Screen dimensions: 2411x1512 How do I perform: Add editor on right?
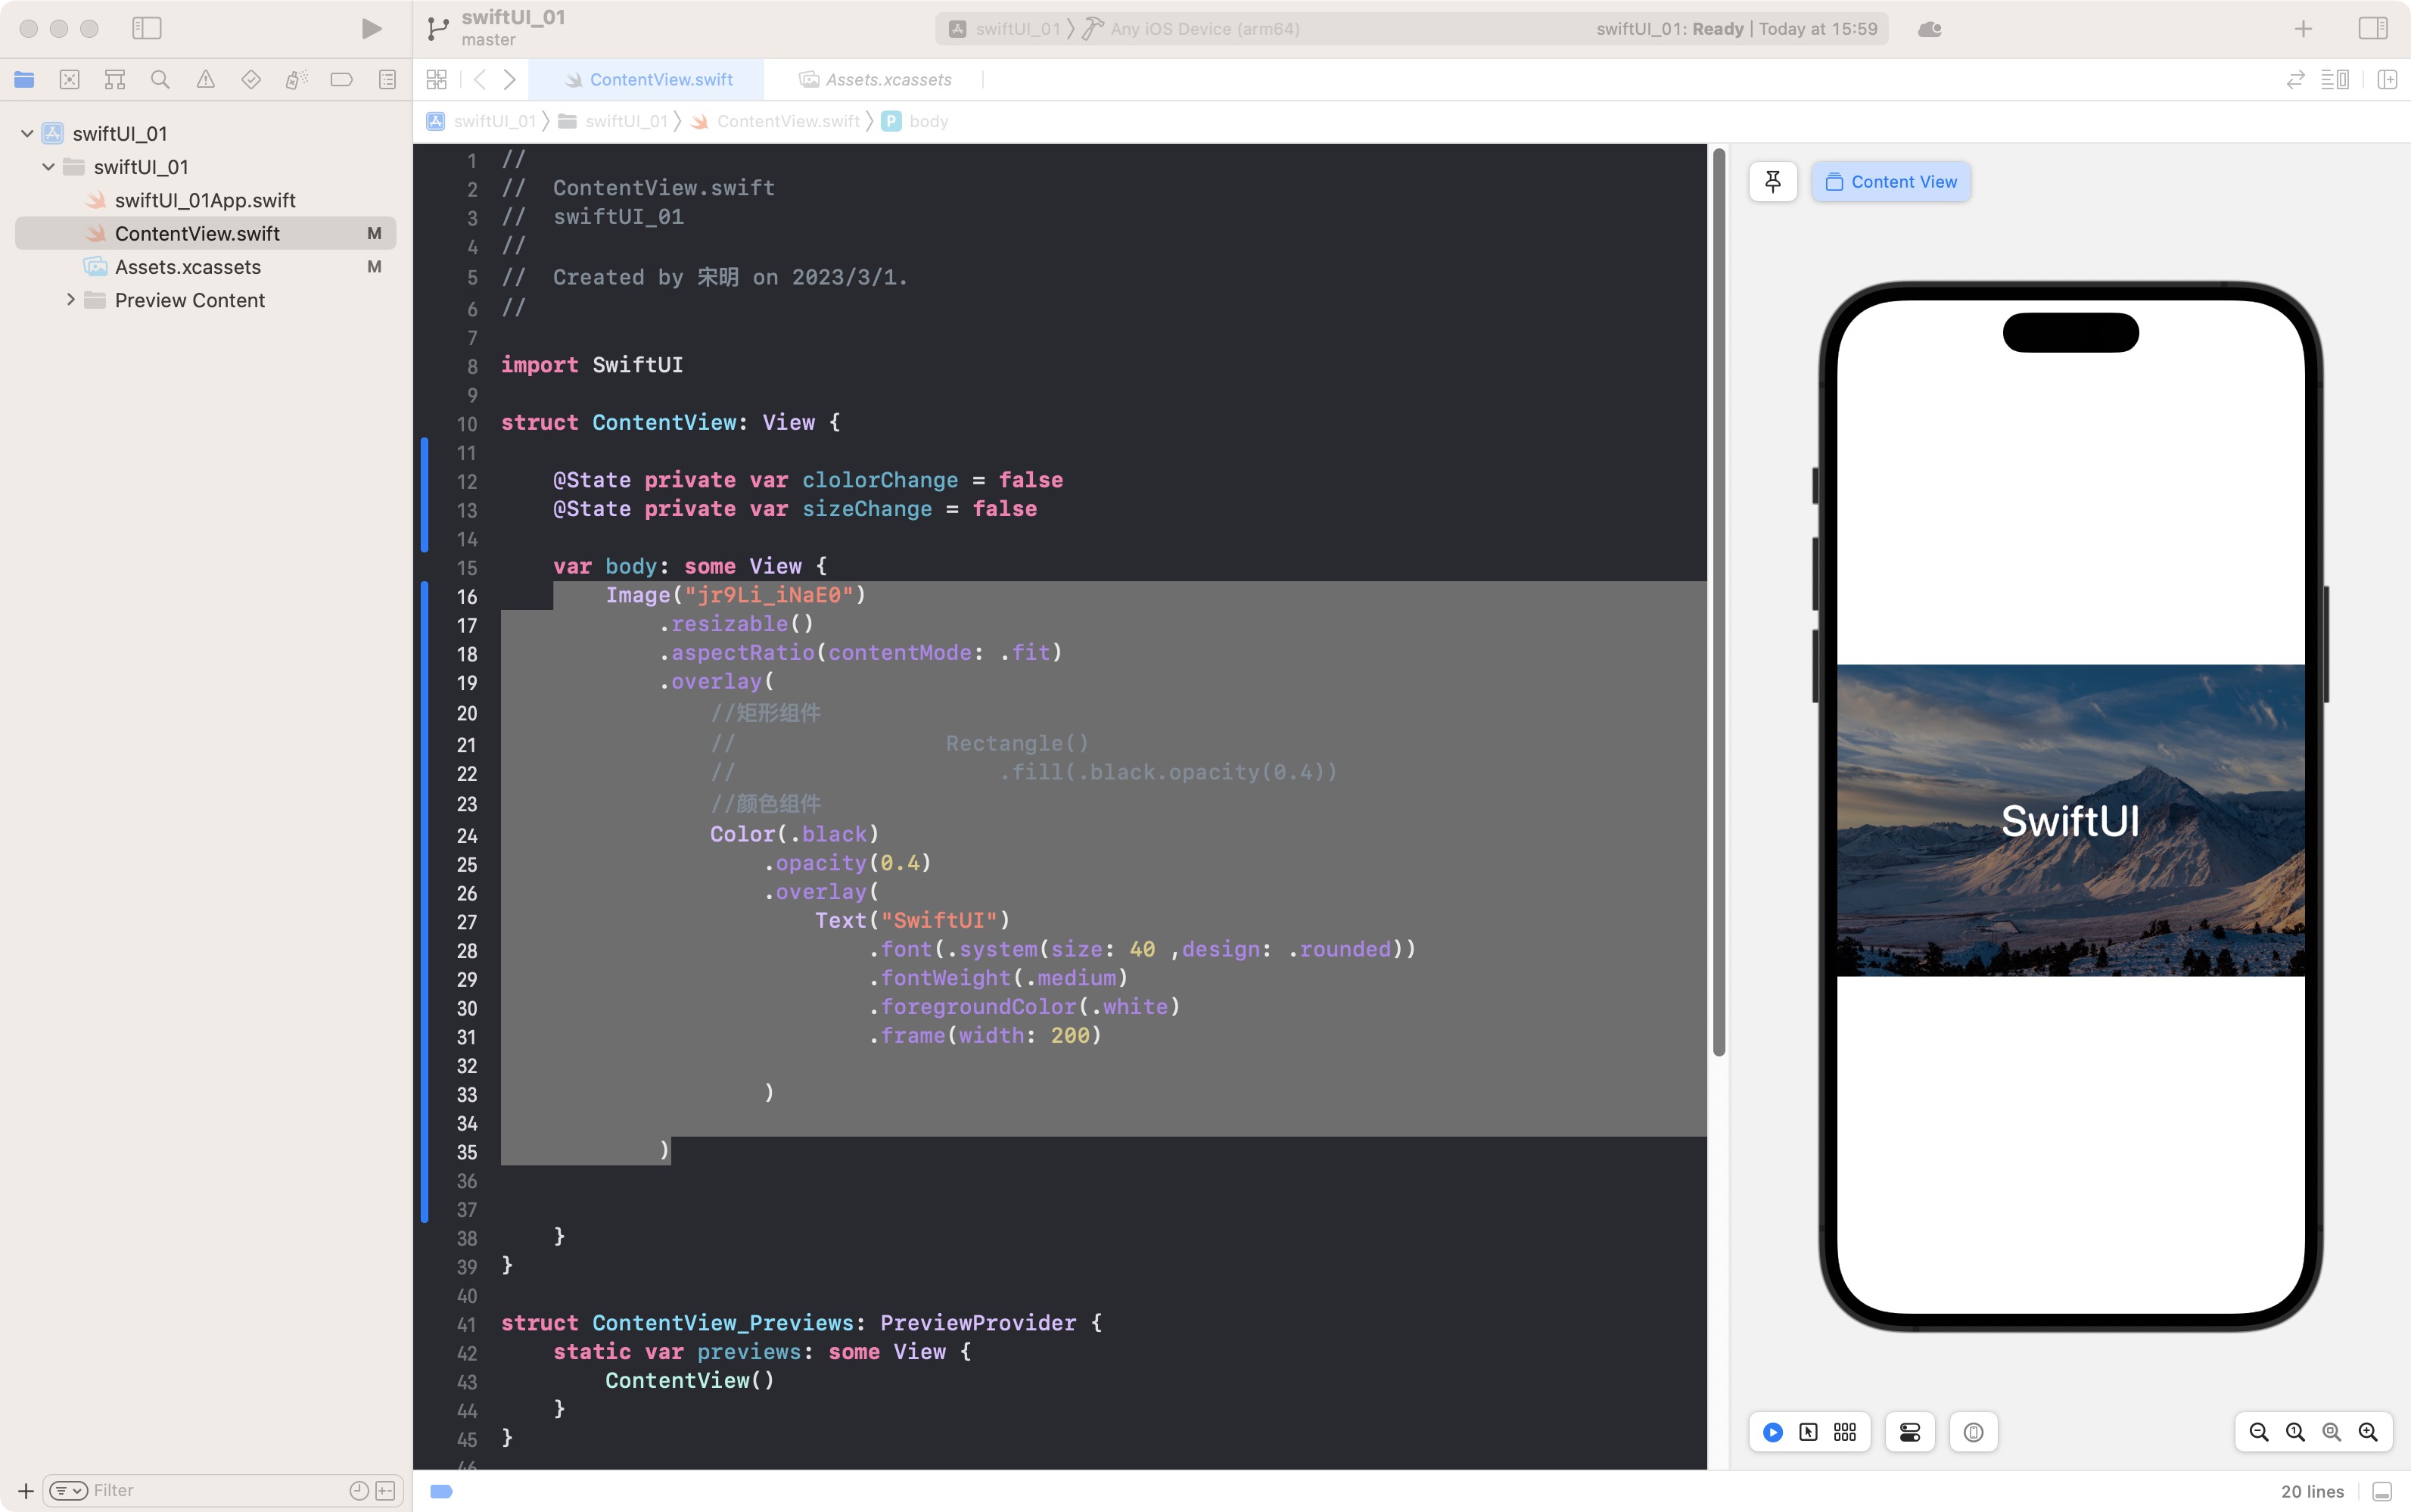[x=2387, y=79]
